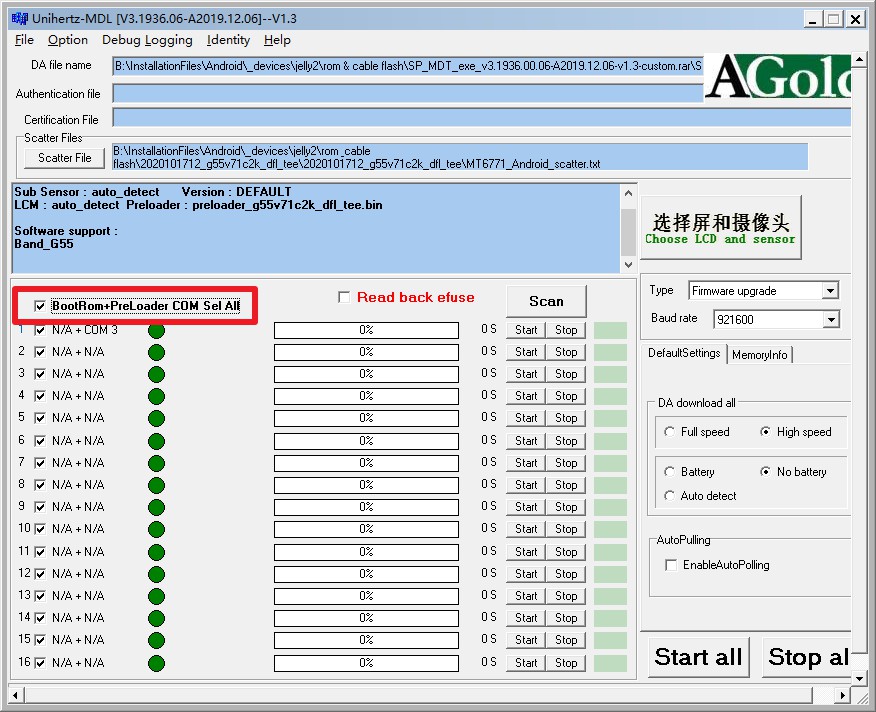Image resolution: width=876 pixels, height=712 pixels.
Task: Click Stop button for row 5
Action: click(565, 418)
